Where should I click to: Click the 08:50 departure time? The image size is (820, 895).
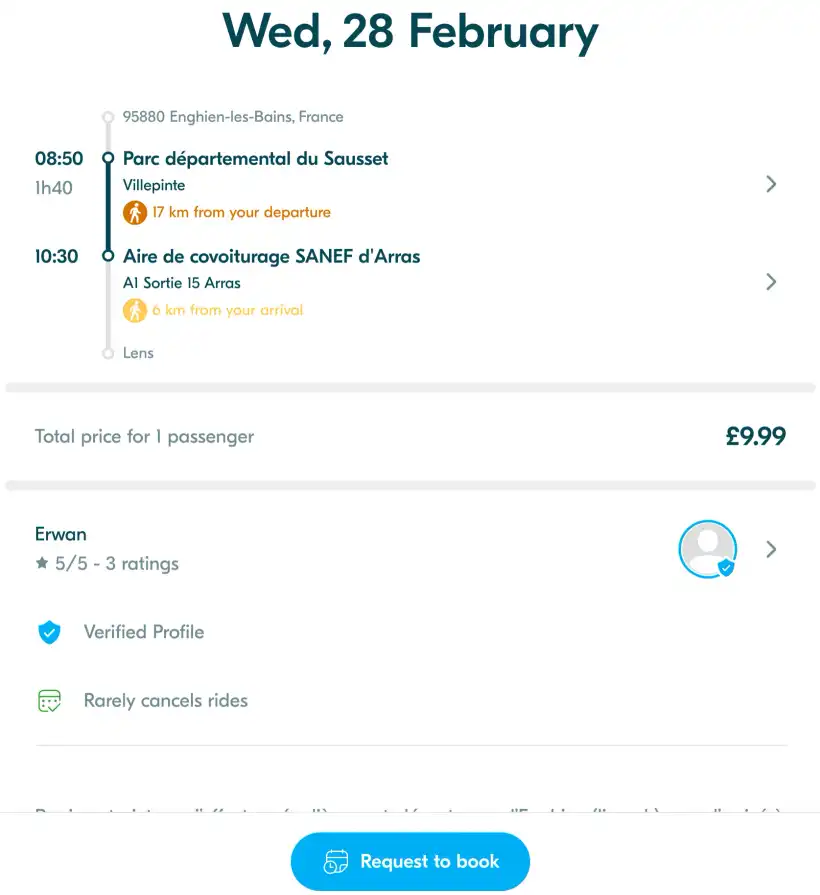(57, 159)
